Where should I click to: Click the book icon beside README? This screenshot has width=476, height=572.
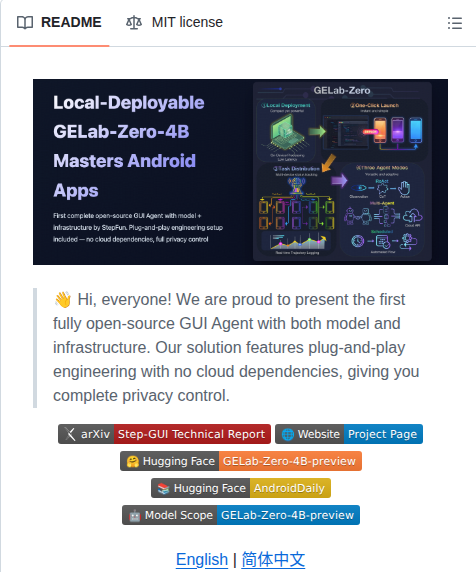coord(25,23)
